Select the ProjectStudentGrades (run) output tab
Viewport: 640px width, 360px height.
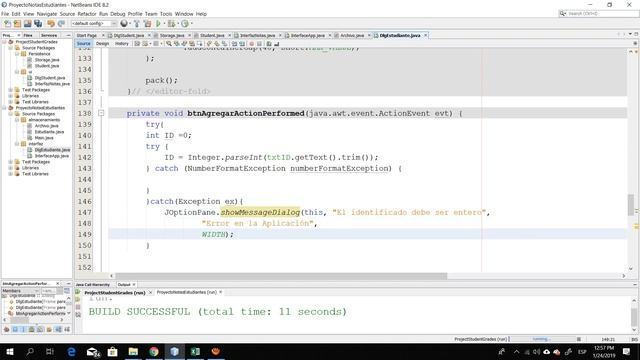(x=115, y=293)
